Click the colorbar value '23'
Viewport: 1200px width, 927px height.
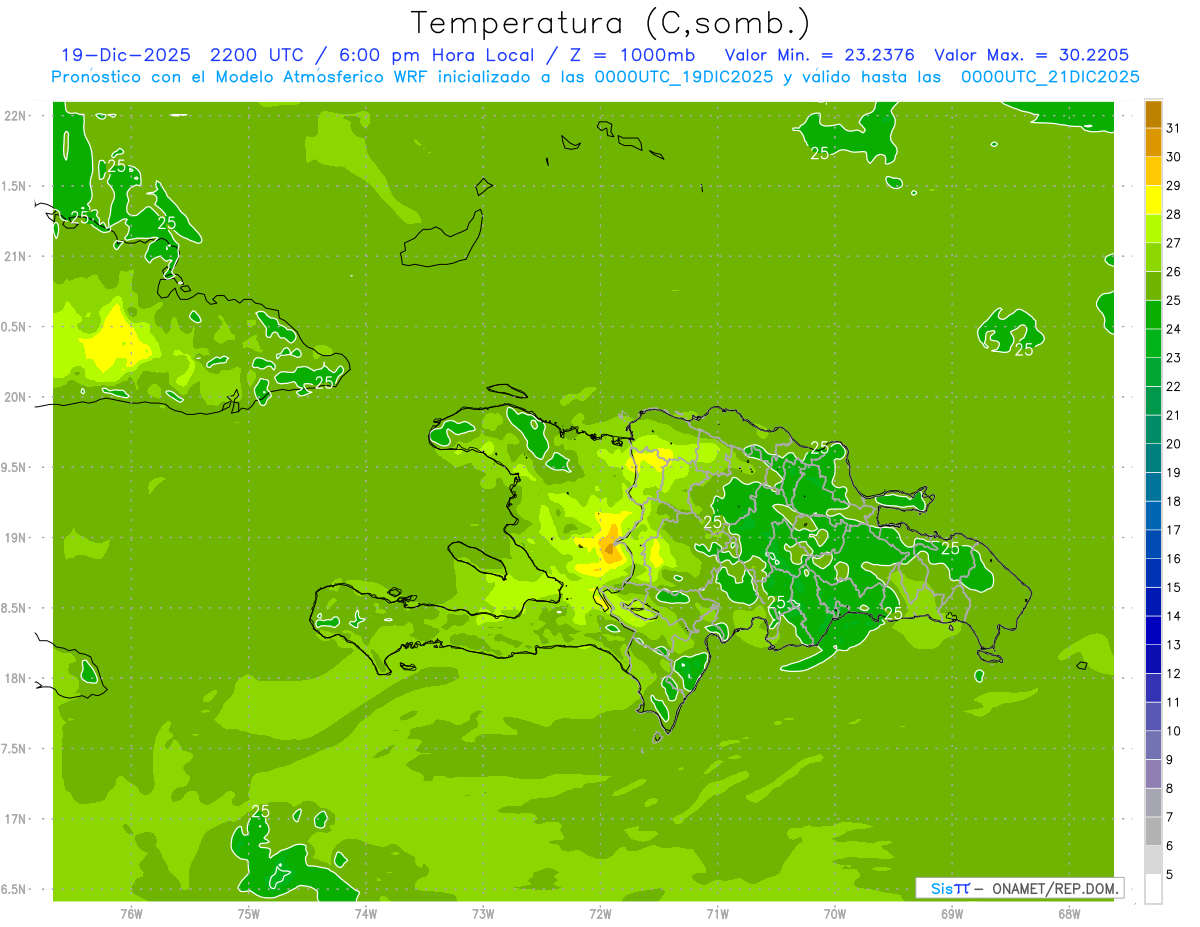tap(1174, 358)
